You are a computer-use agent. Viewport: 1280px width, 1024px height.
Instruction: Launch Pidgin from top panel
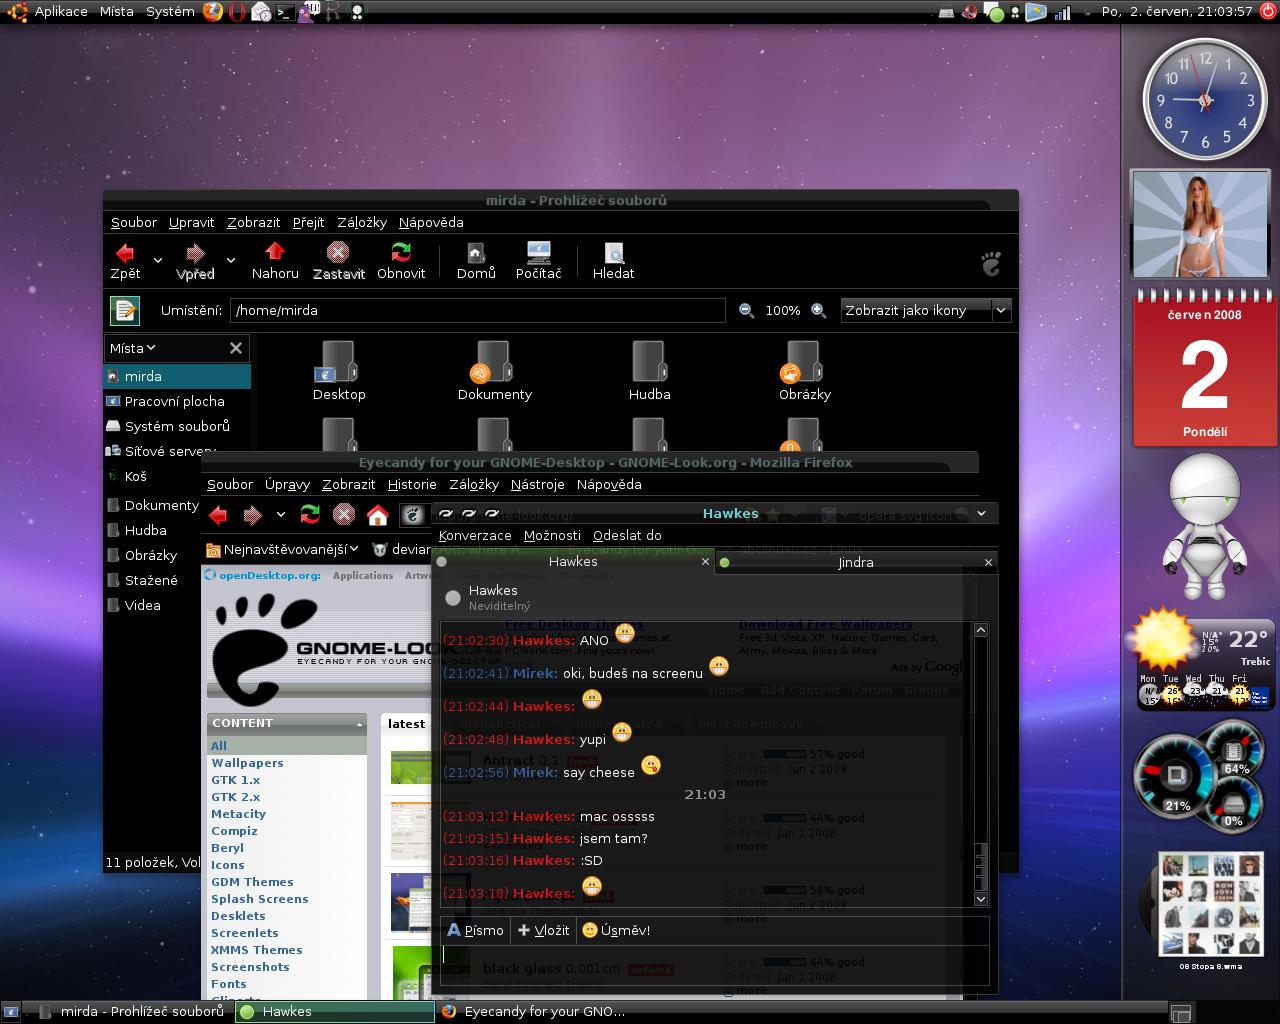309,12
